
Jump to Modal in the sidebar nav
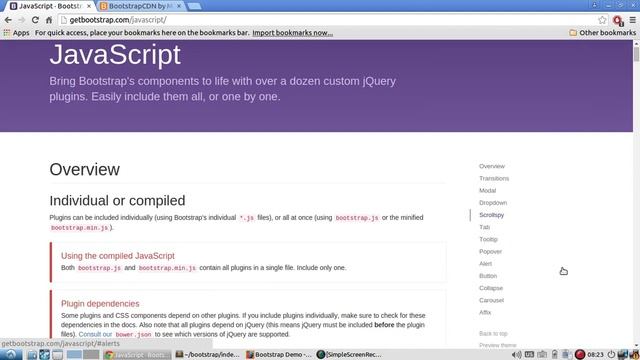[487, 191]
